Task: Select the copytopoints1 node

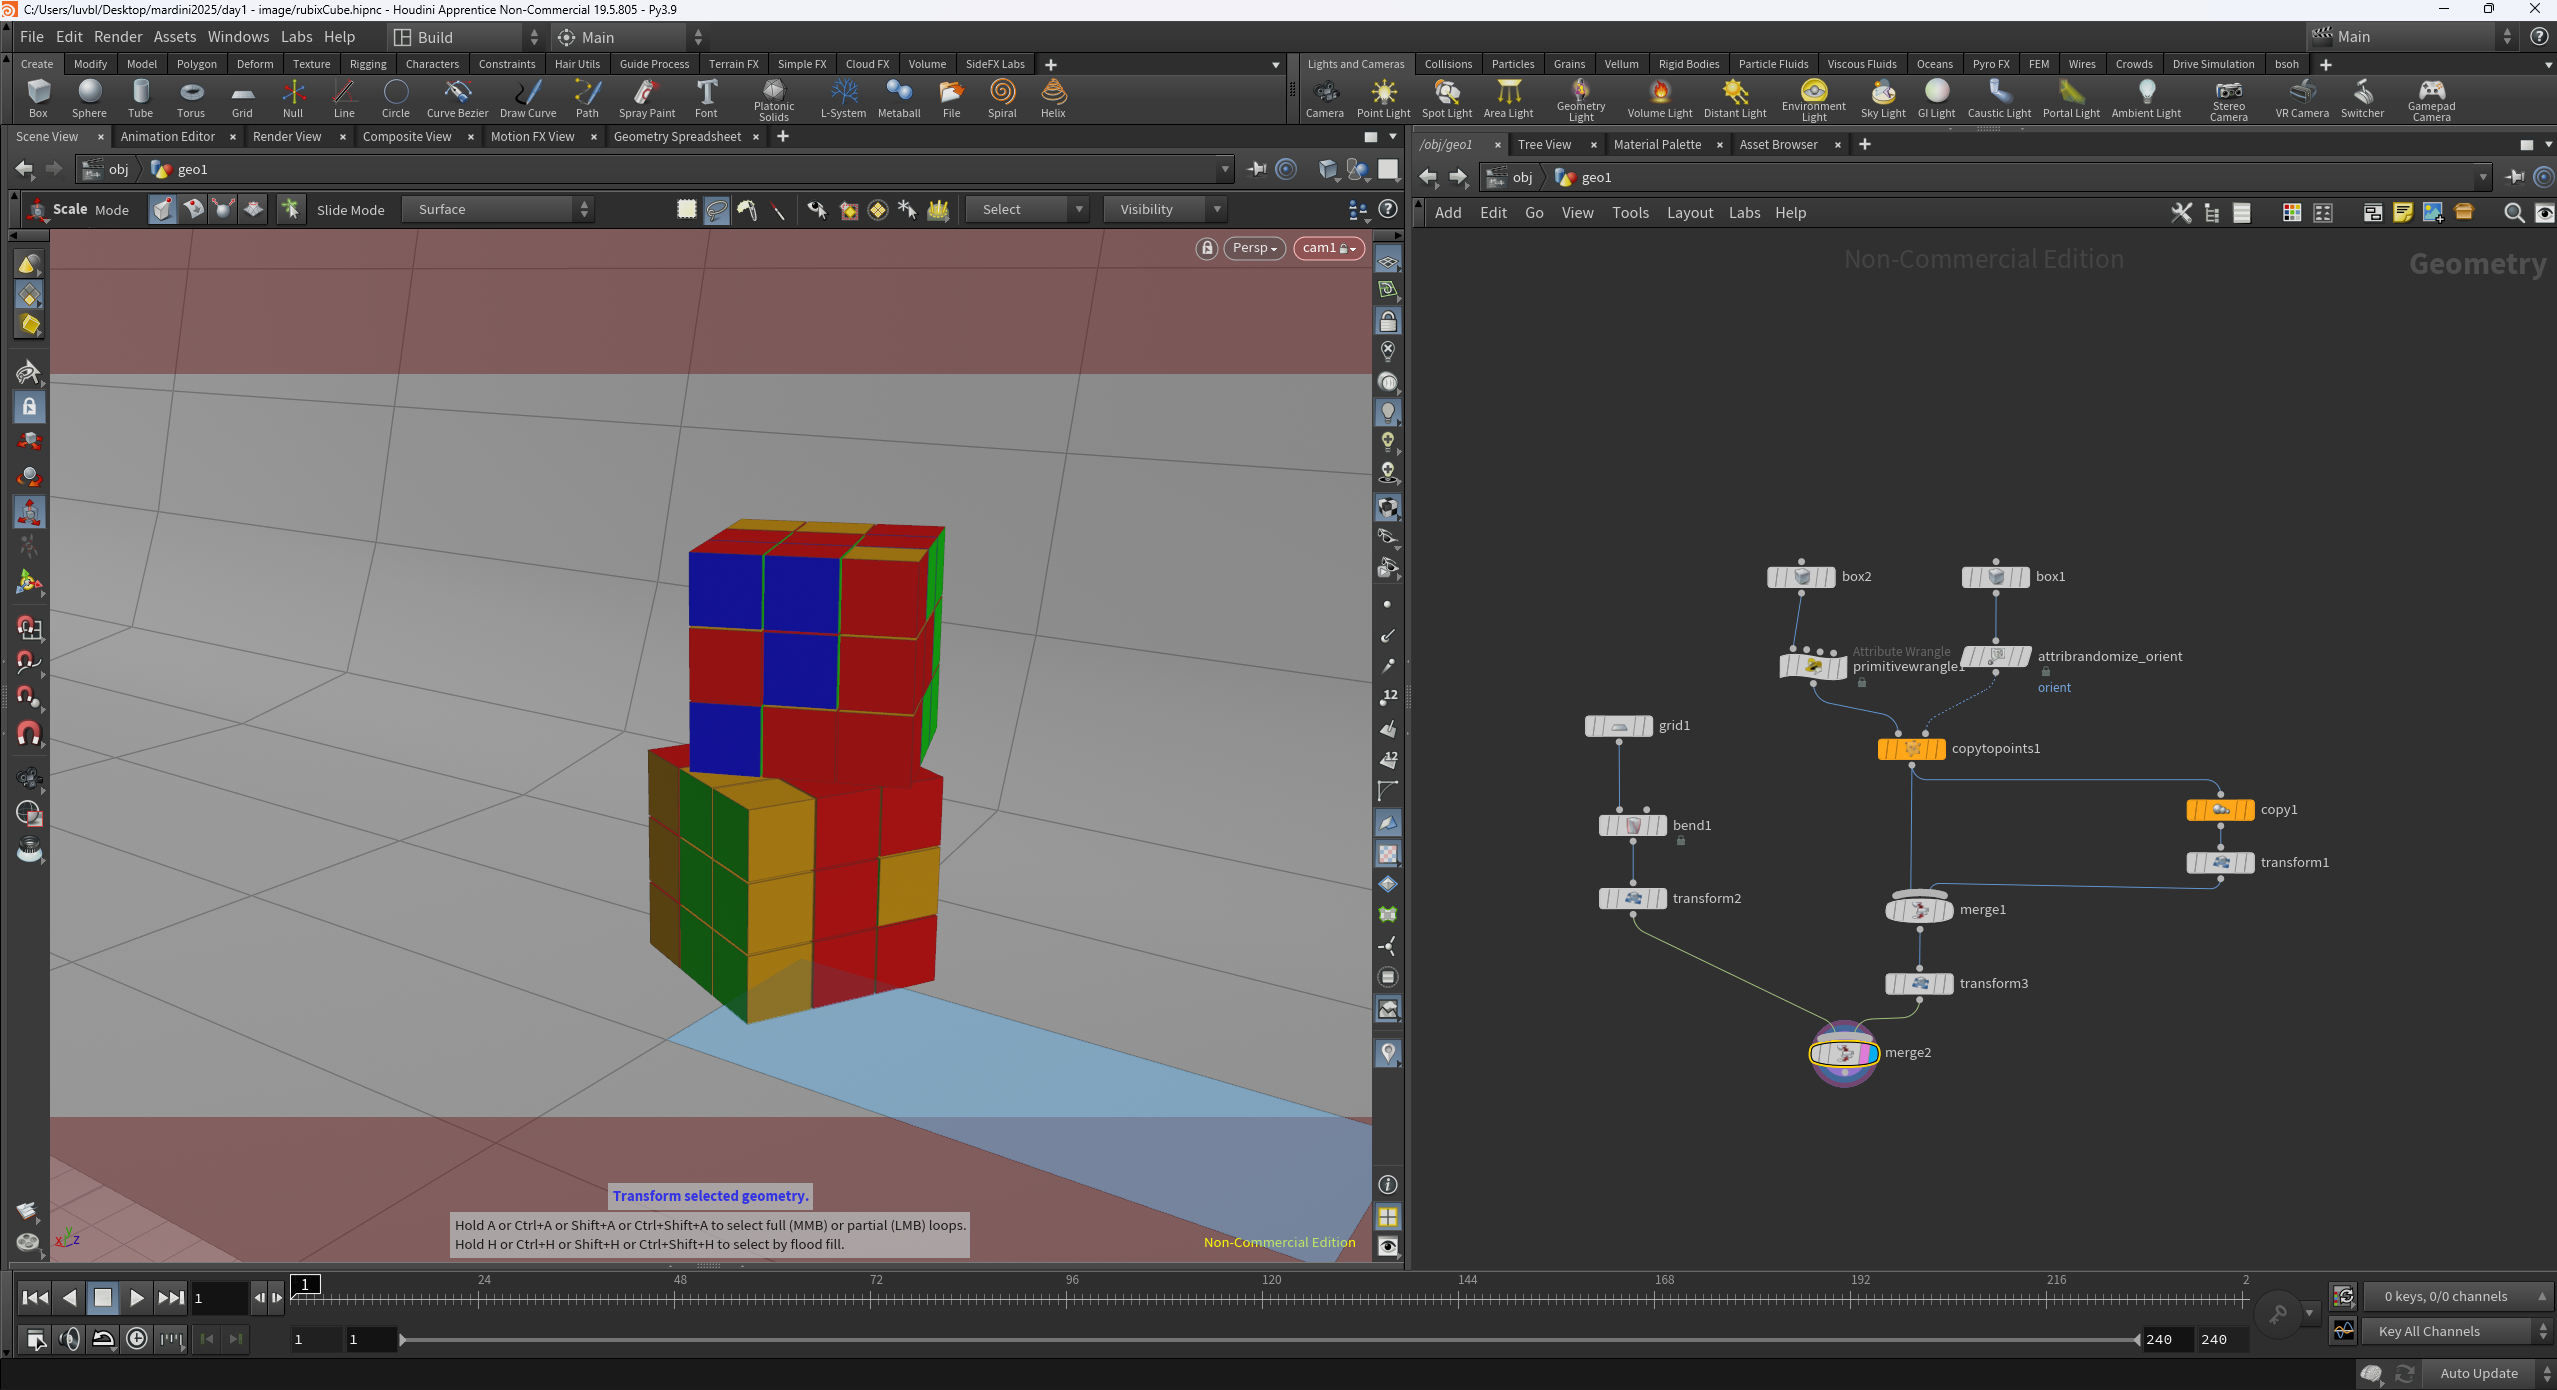Action: [1912, 749]
